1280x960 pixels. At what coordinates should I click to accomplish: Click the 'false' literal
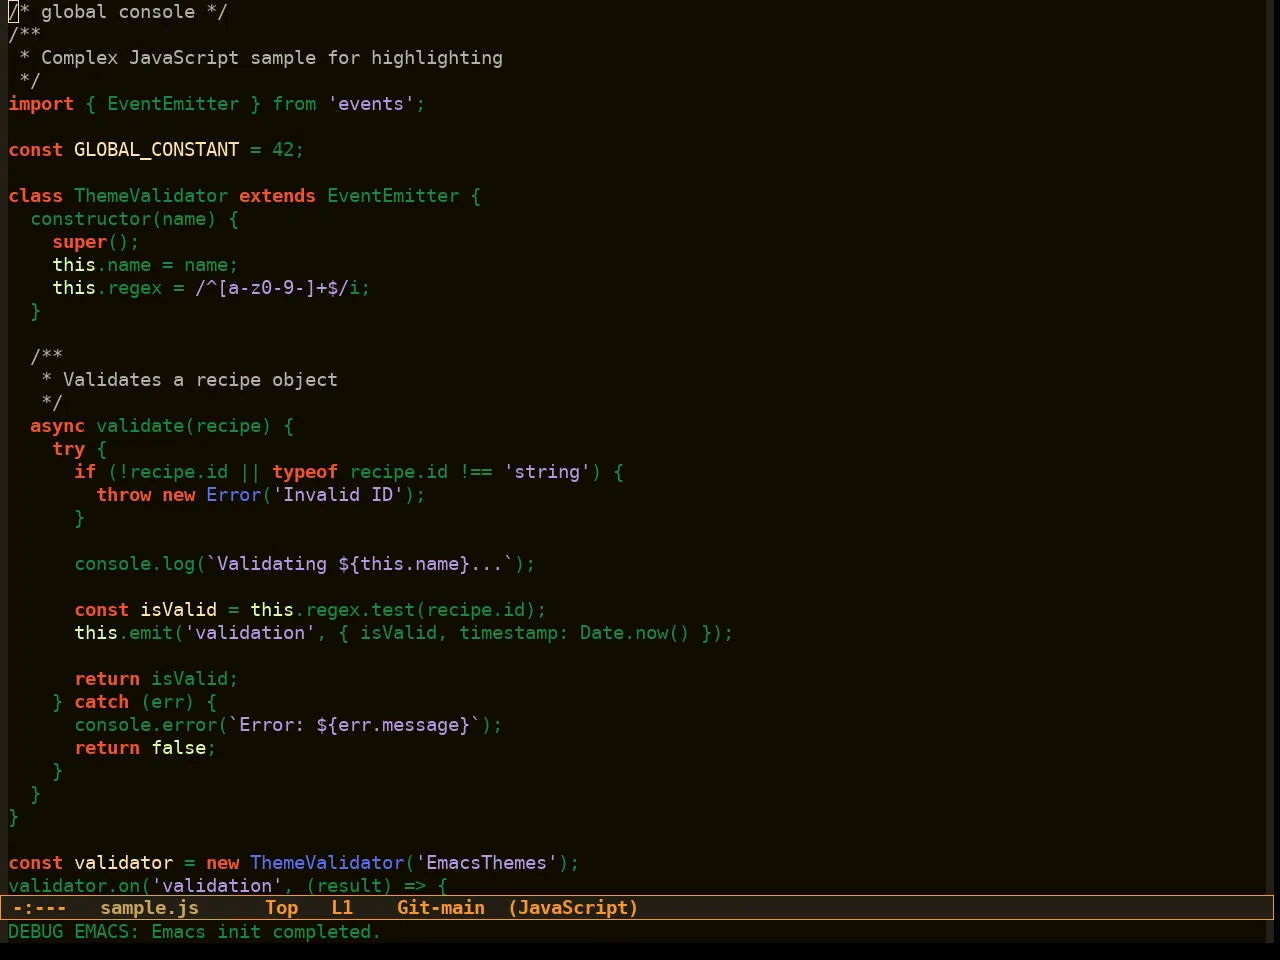[x=179, y=748]
